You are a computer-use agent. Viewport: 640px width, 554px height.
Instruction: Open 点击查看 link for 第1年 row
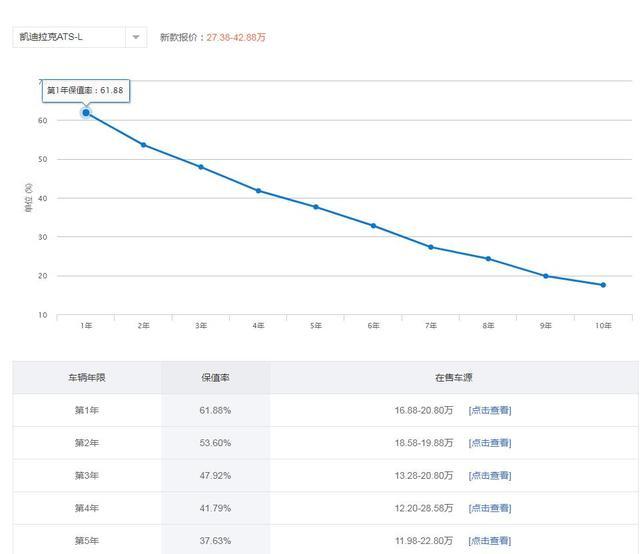[x=490, y=410]
